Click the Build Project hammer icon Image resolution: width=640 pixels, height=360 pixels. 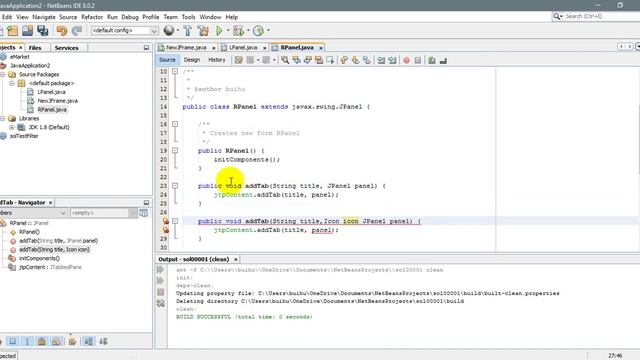pos(187,31)
